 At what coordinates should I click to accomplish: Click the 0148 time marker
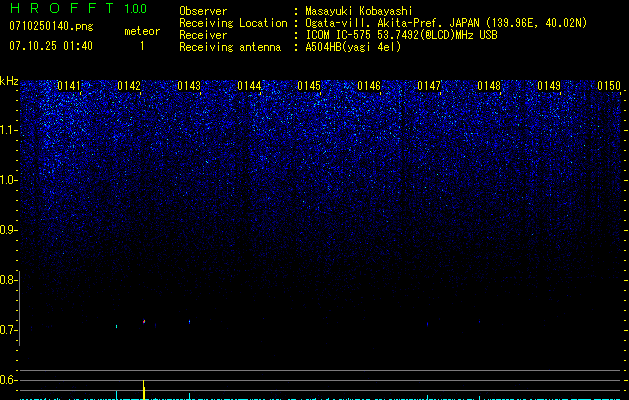coord(489,86)
